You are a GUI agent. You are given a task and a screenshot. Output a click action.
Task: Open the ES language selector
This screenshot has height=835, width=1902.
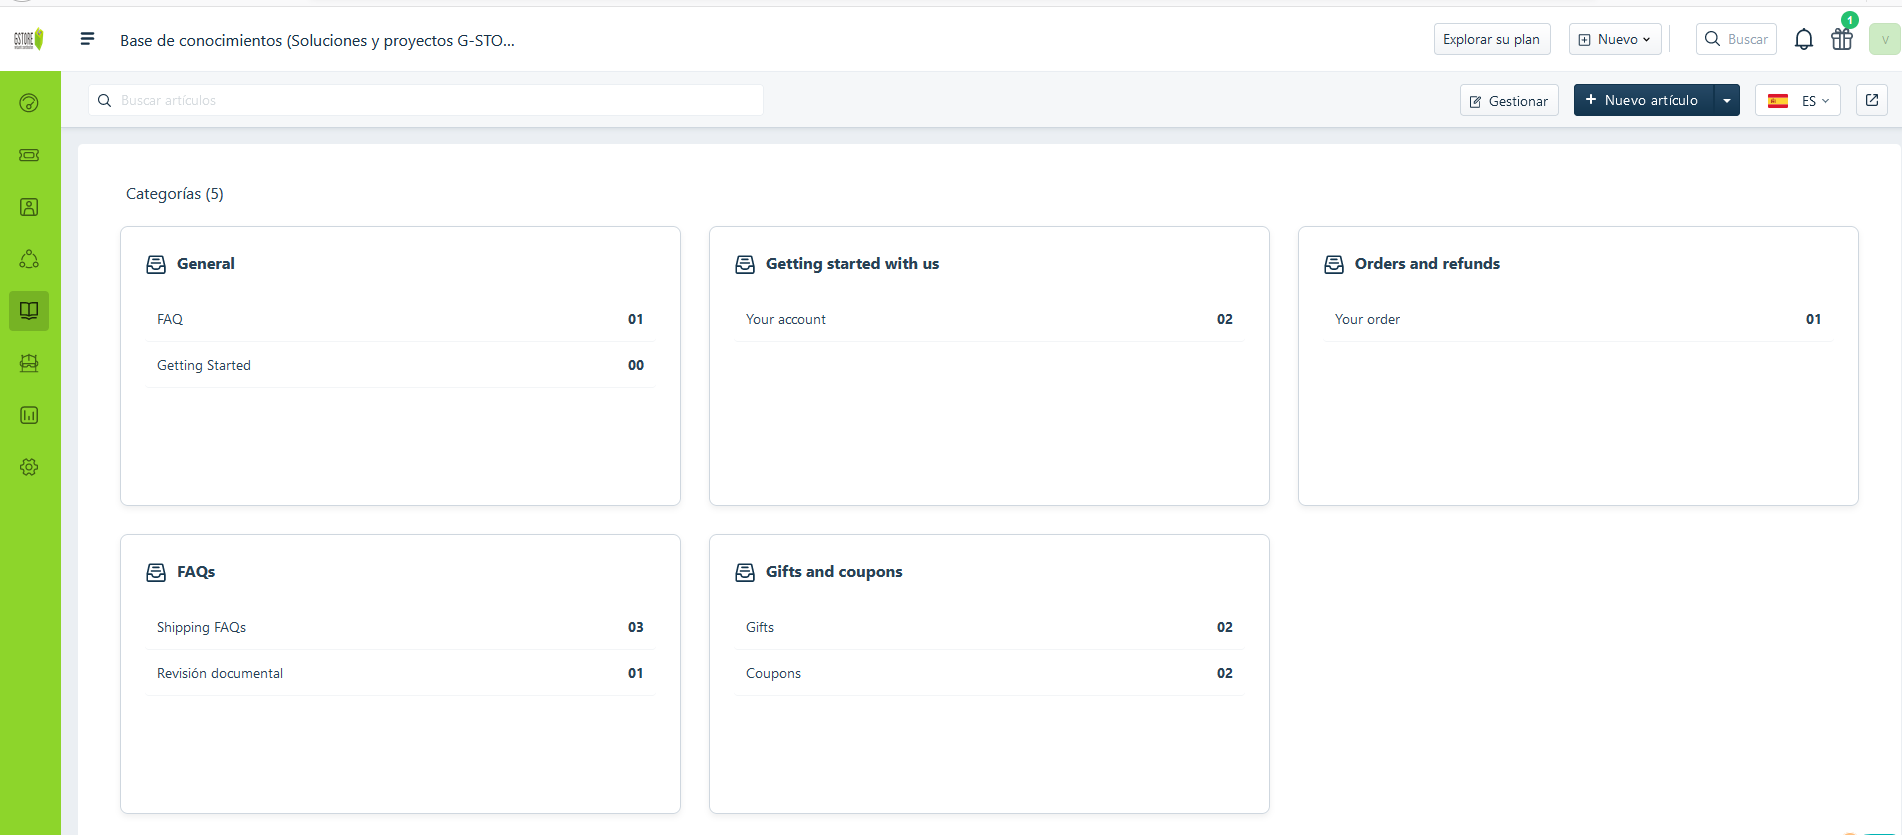[1797, 101]
